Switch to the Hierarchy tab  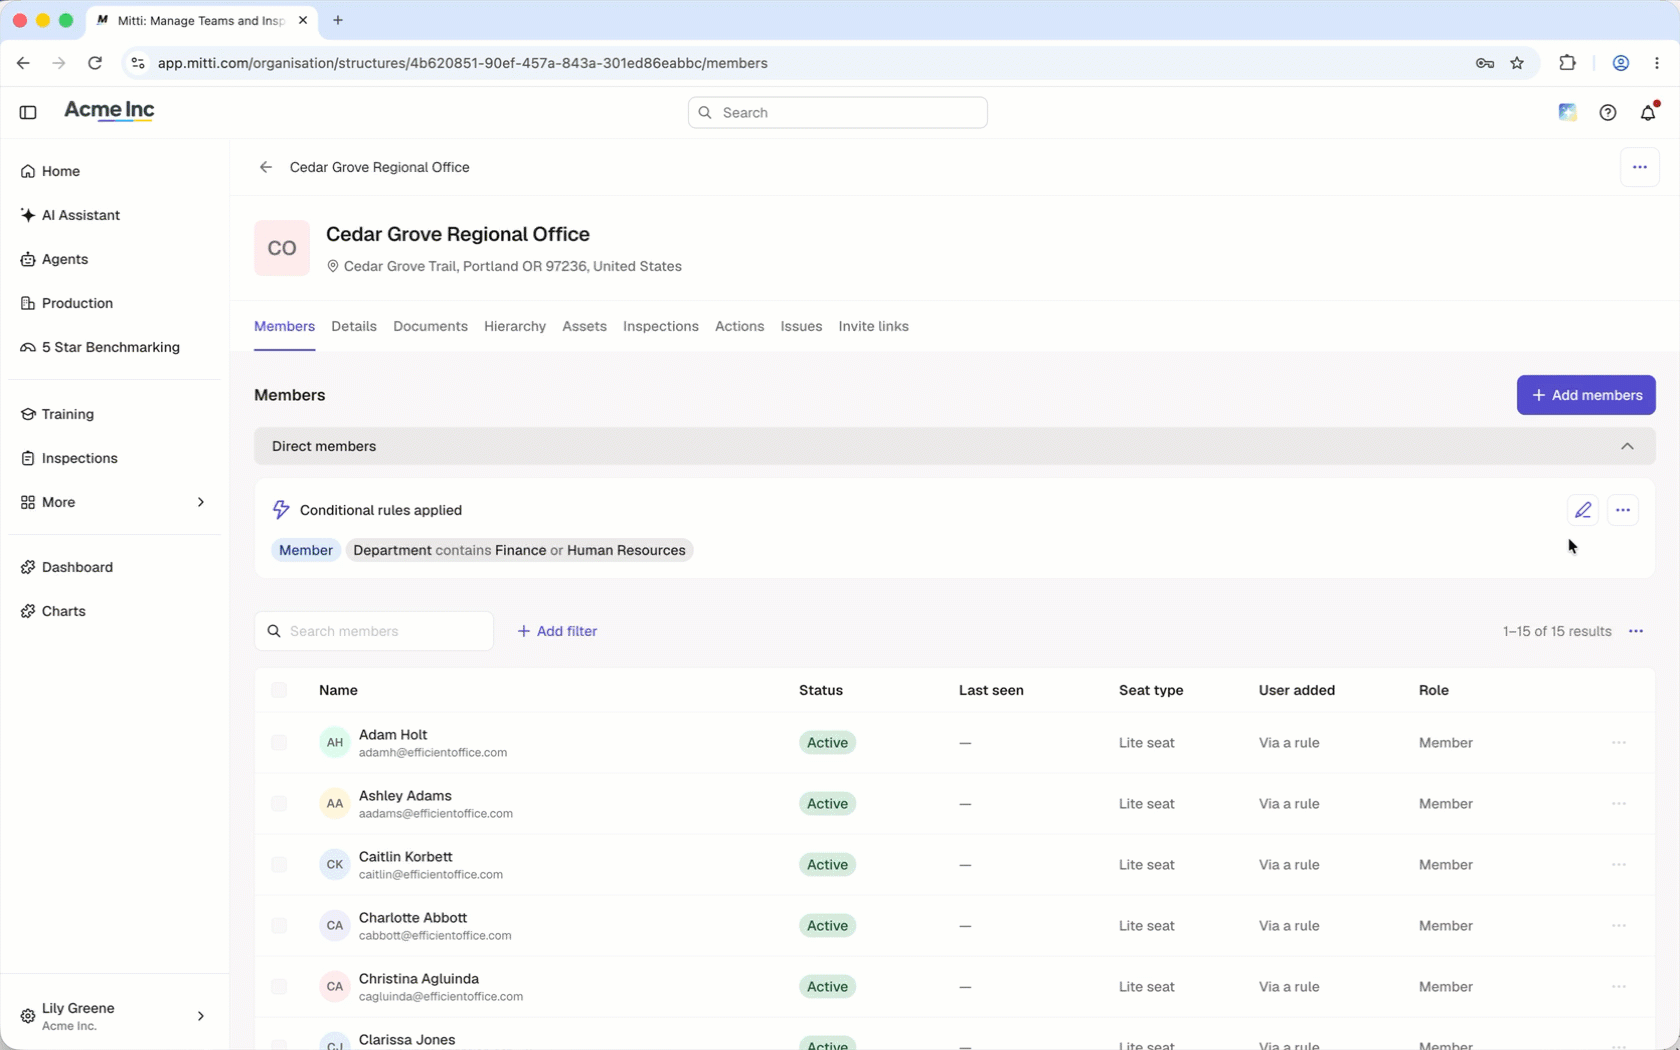[x=515, y=326]
